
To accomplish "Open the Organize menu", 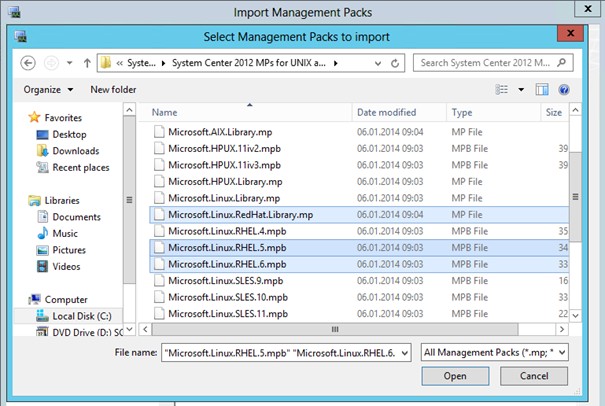I will tap(48, 90).
